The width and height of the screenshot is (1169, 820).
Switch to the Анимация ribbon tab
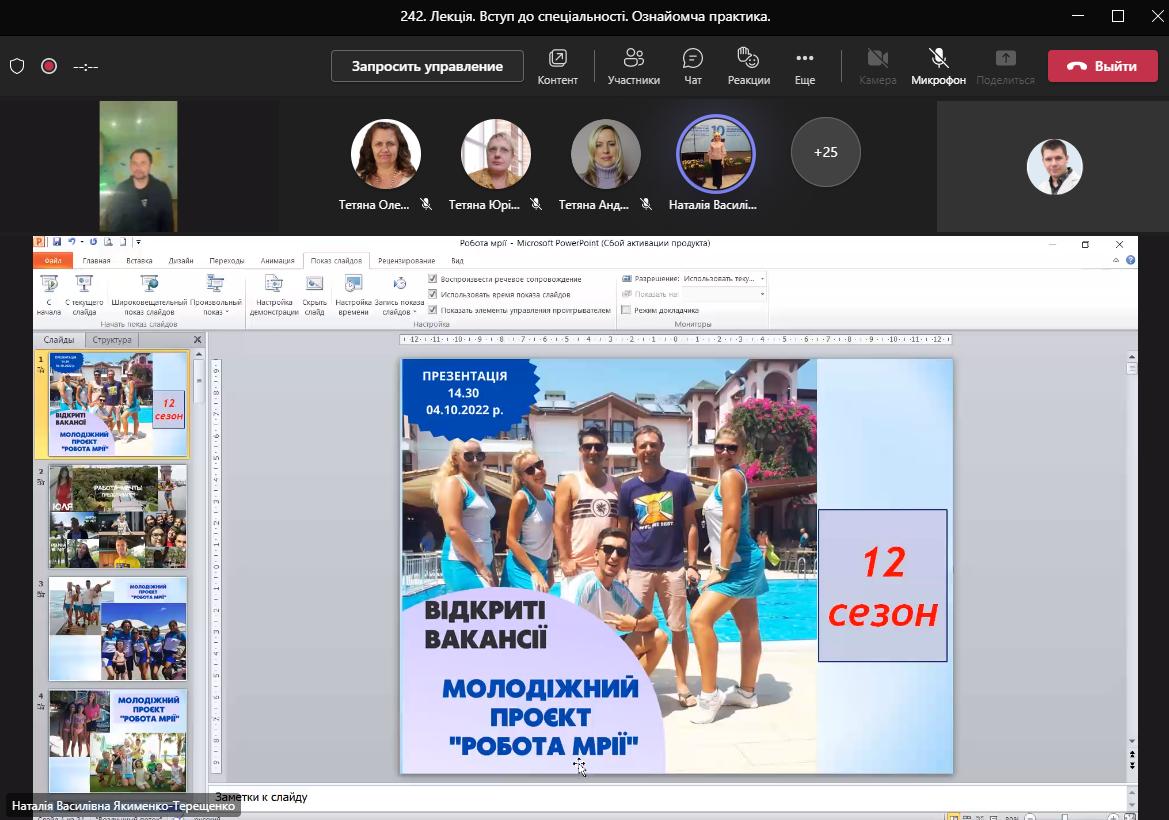278,260
